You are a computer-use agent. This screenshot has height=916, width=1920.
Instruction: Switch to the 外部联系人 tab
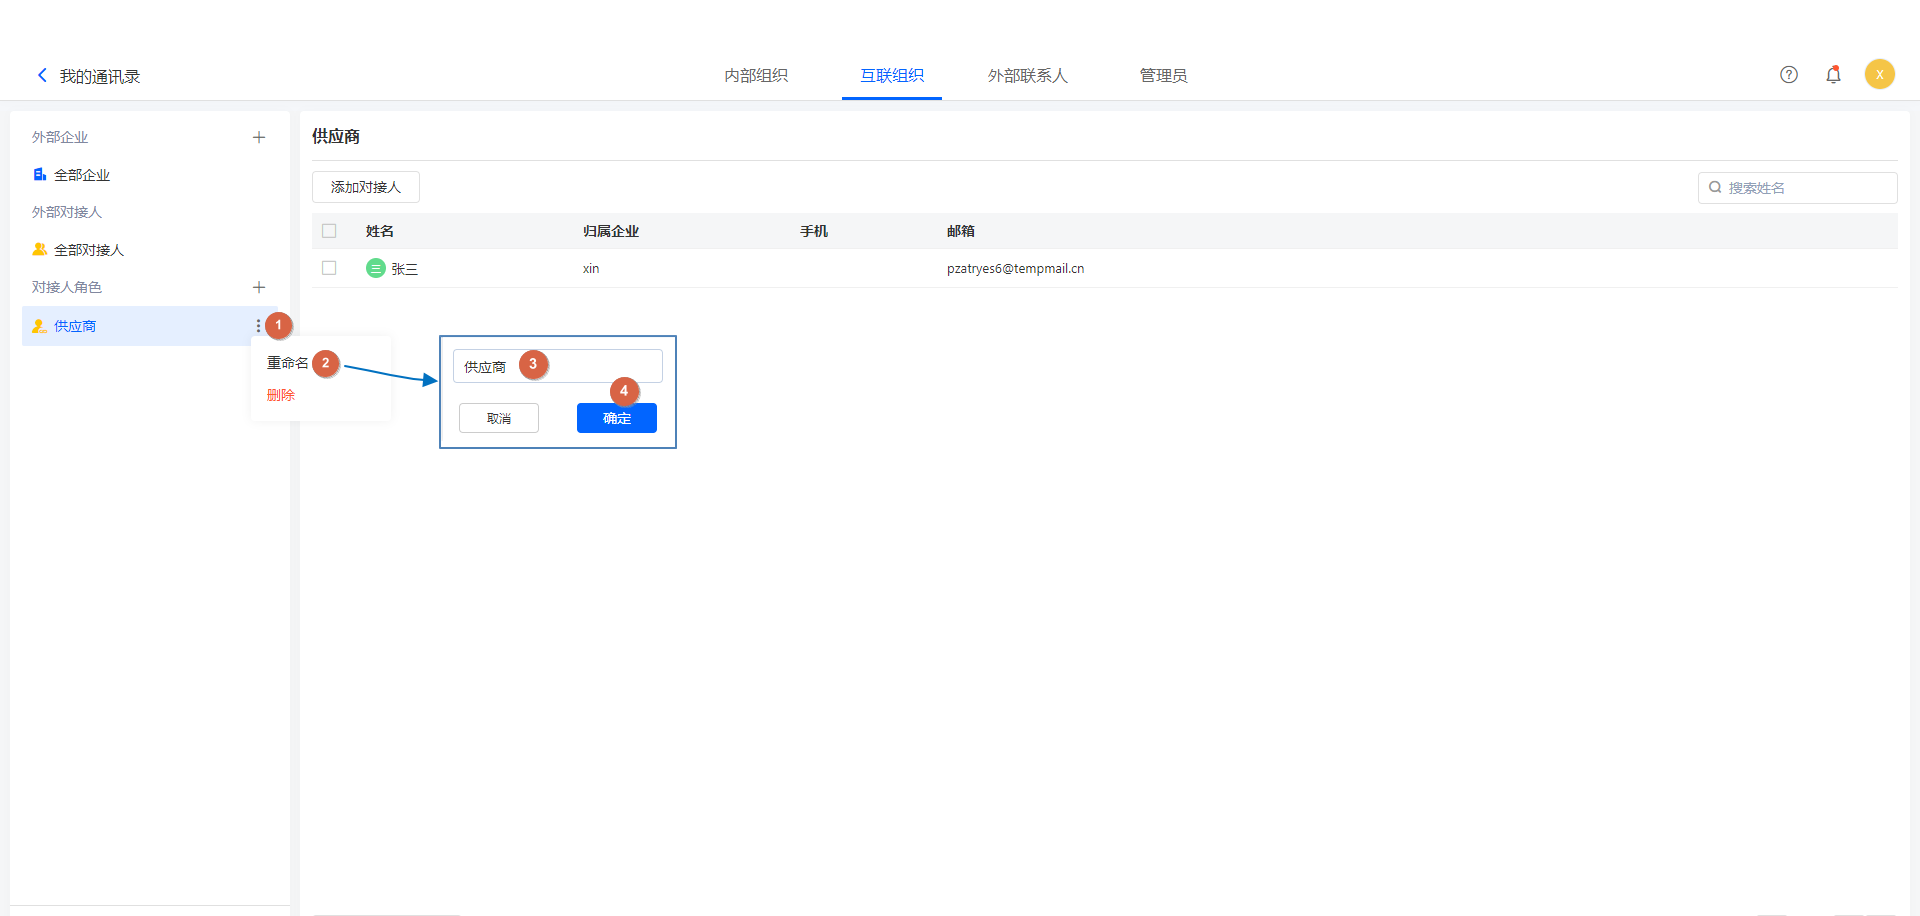[x=1027, y=76]
